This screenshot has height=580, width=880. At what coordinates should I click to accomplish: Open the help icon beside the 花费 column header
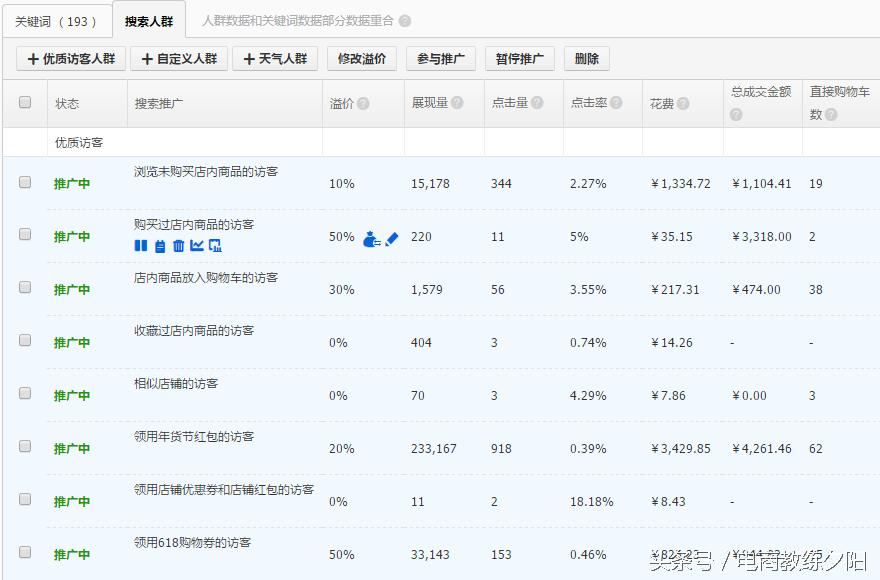(681, 102)
